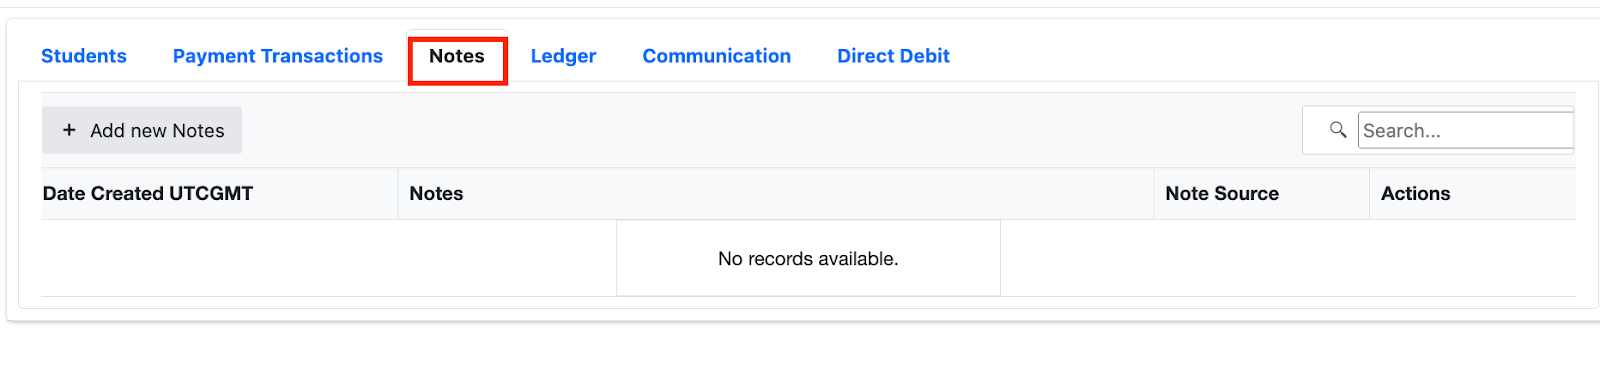This screenshot has height=376, width=1600.
Task: Click empty row area below Note Source header
Action: [x=1262, y=258]
